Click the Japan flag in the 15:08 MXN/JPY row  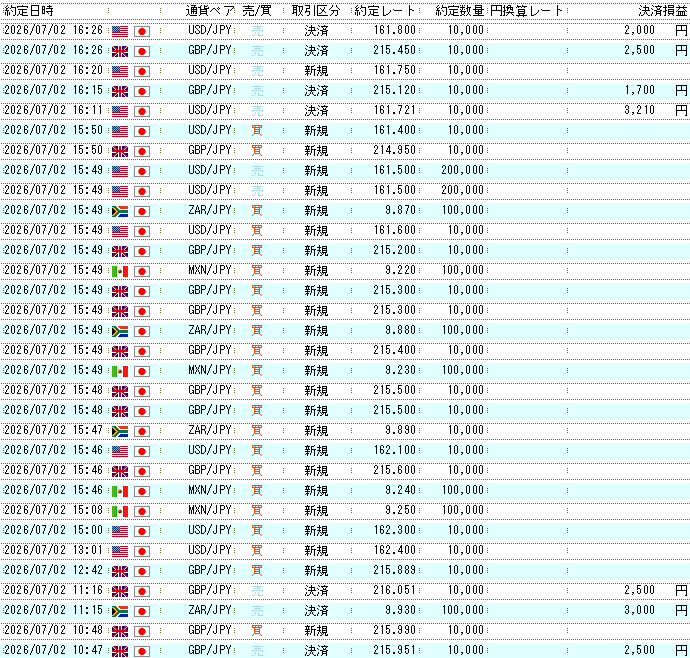tap(142, 511)
